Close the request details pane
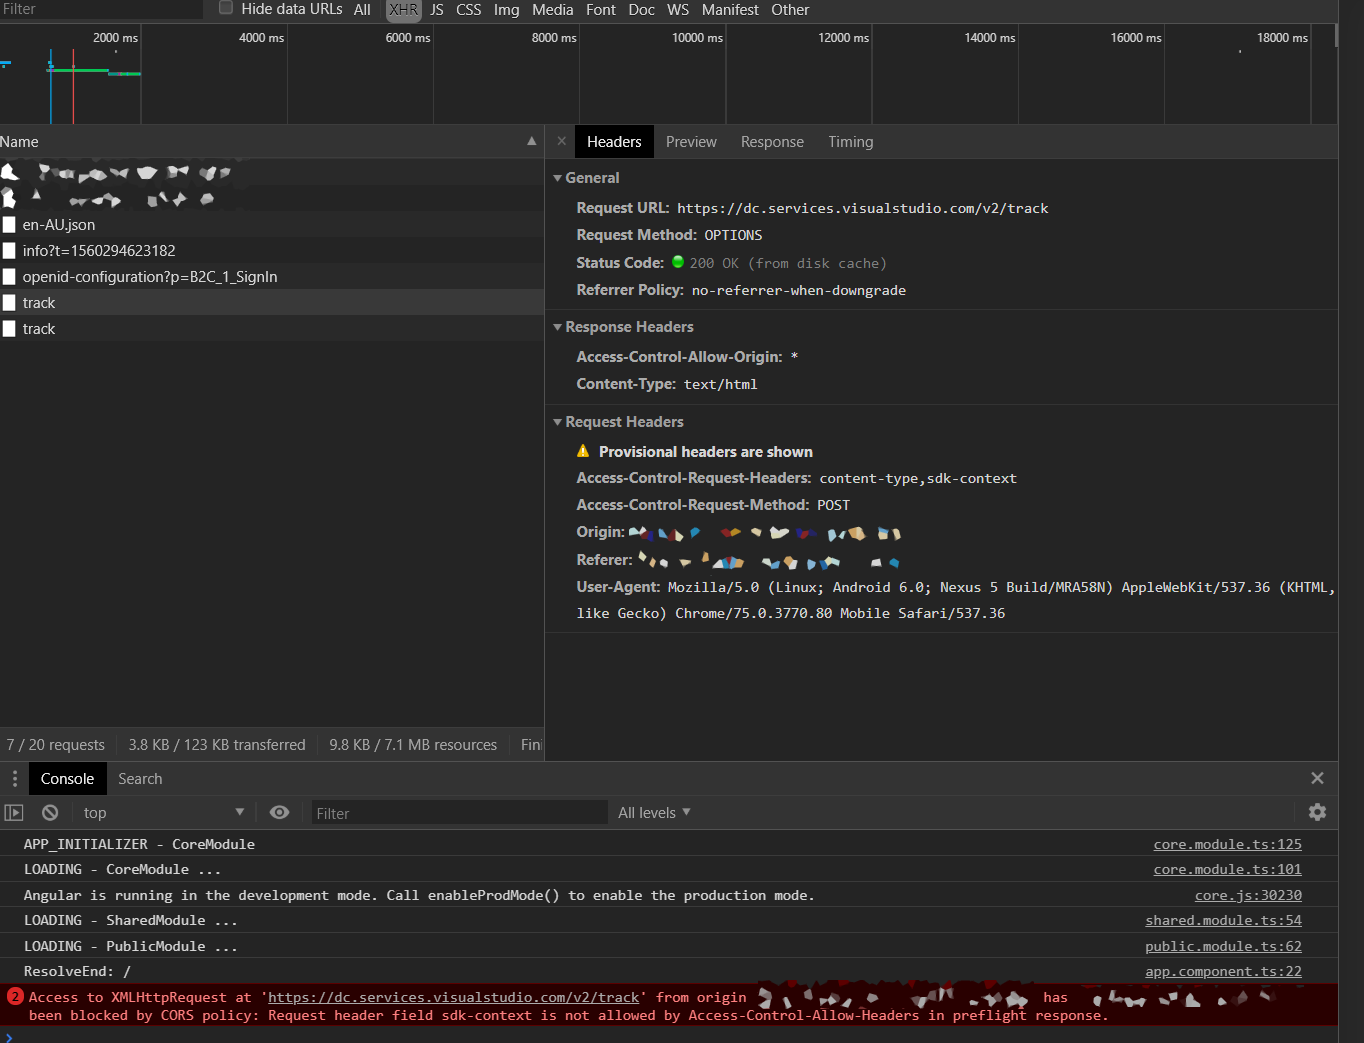The image size is (1364, 1043). tap(561, 141)
